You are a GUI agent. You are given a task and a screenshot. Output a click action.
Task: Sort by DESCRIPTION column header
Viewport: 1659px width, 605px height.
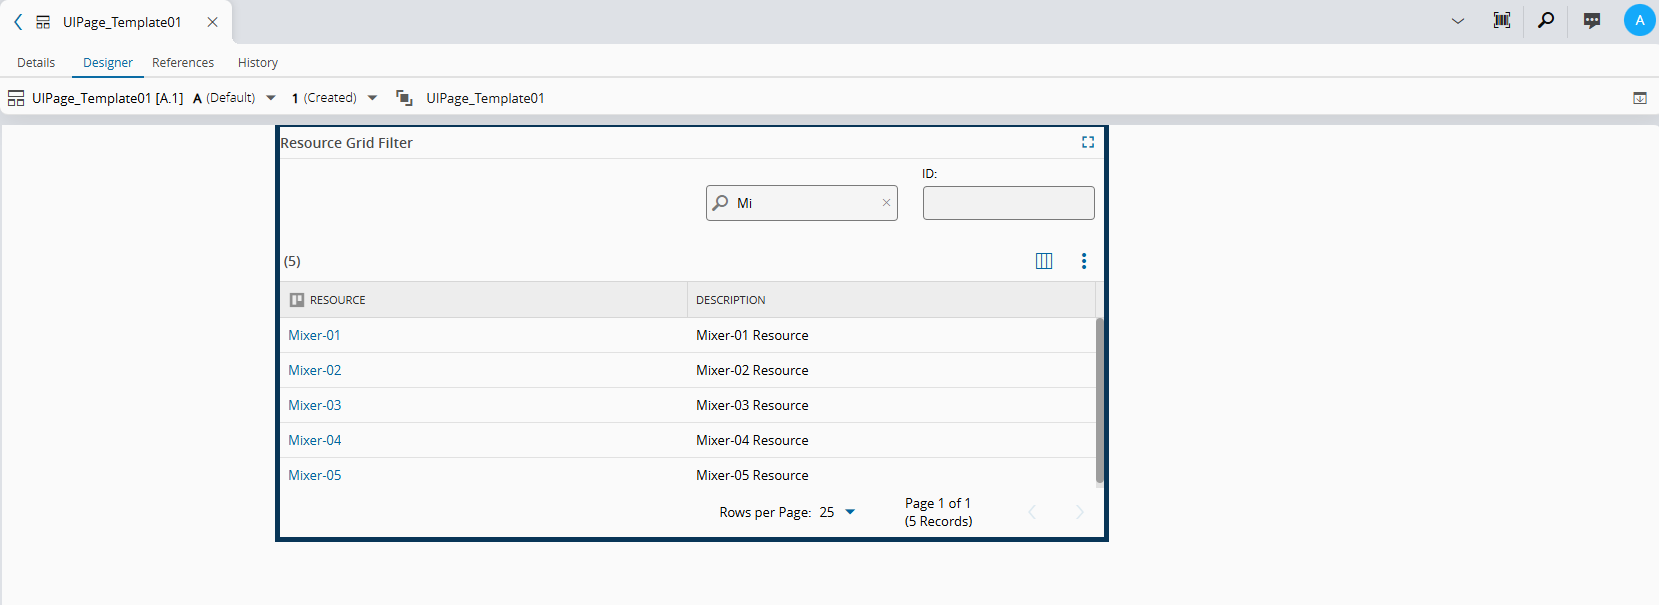tap(891, 300)
